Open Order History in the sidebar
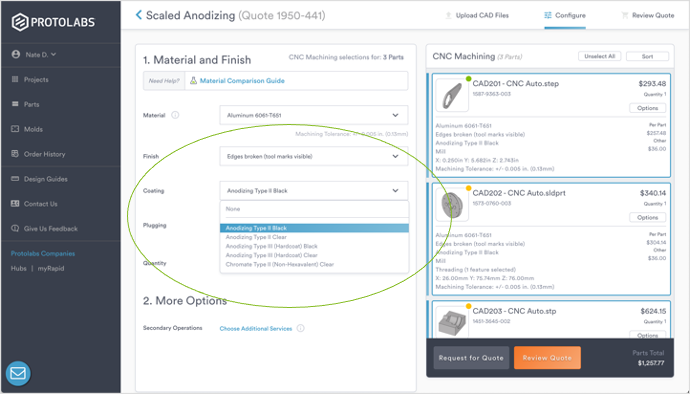690x394 pixels. tap(44, 154)
